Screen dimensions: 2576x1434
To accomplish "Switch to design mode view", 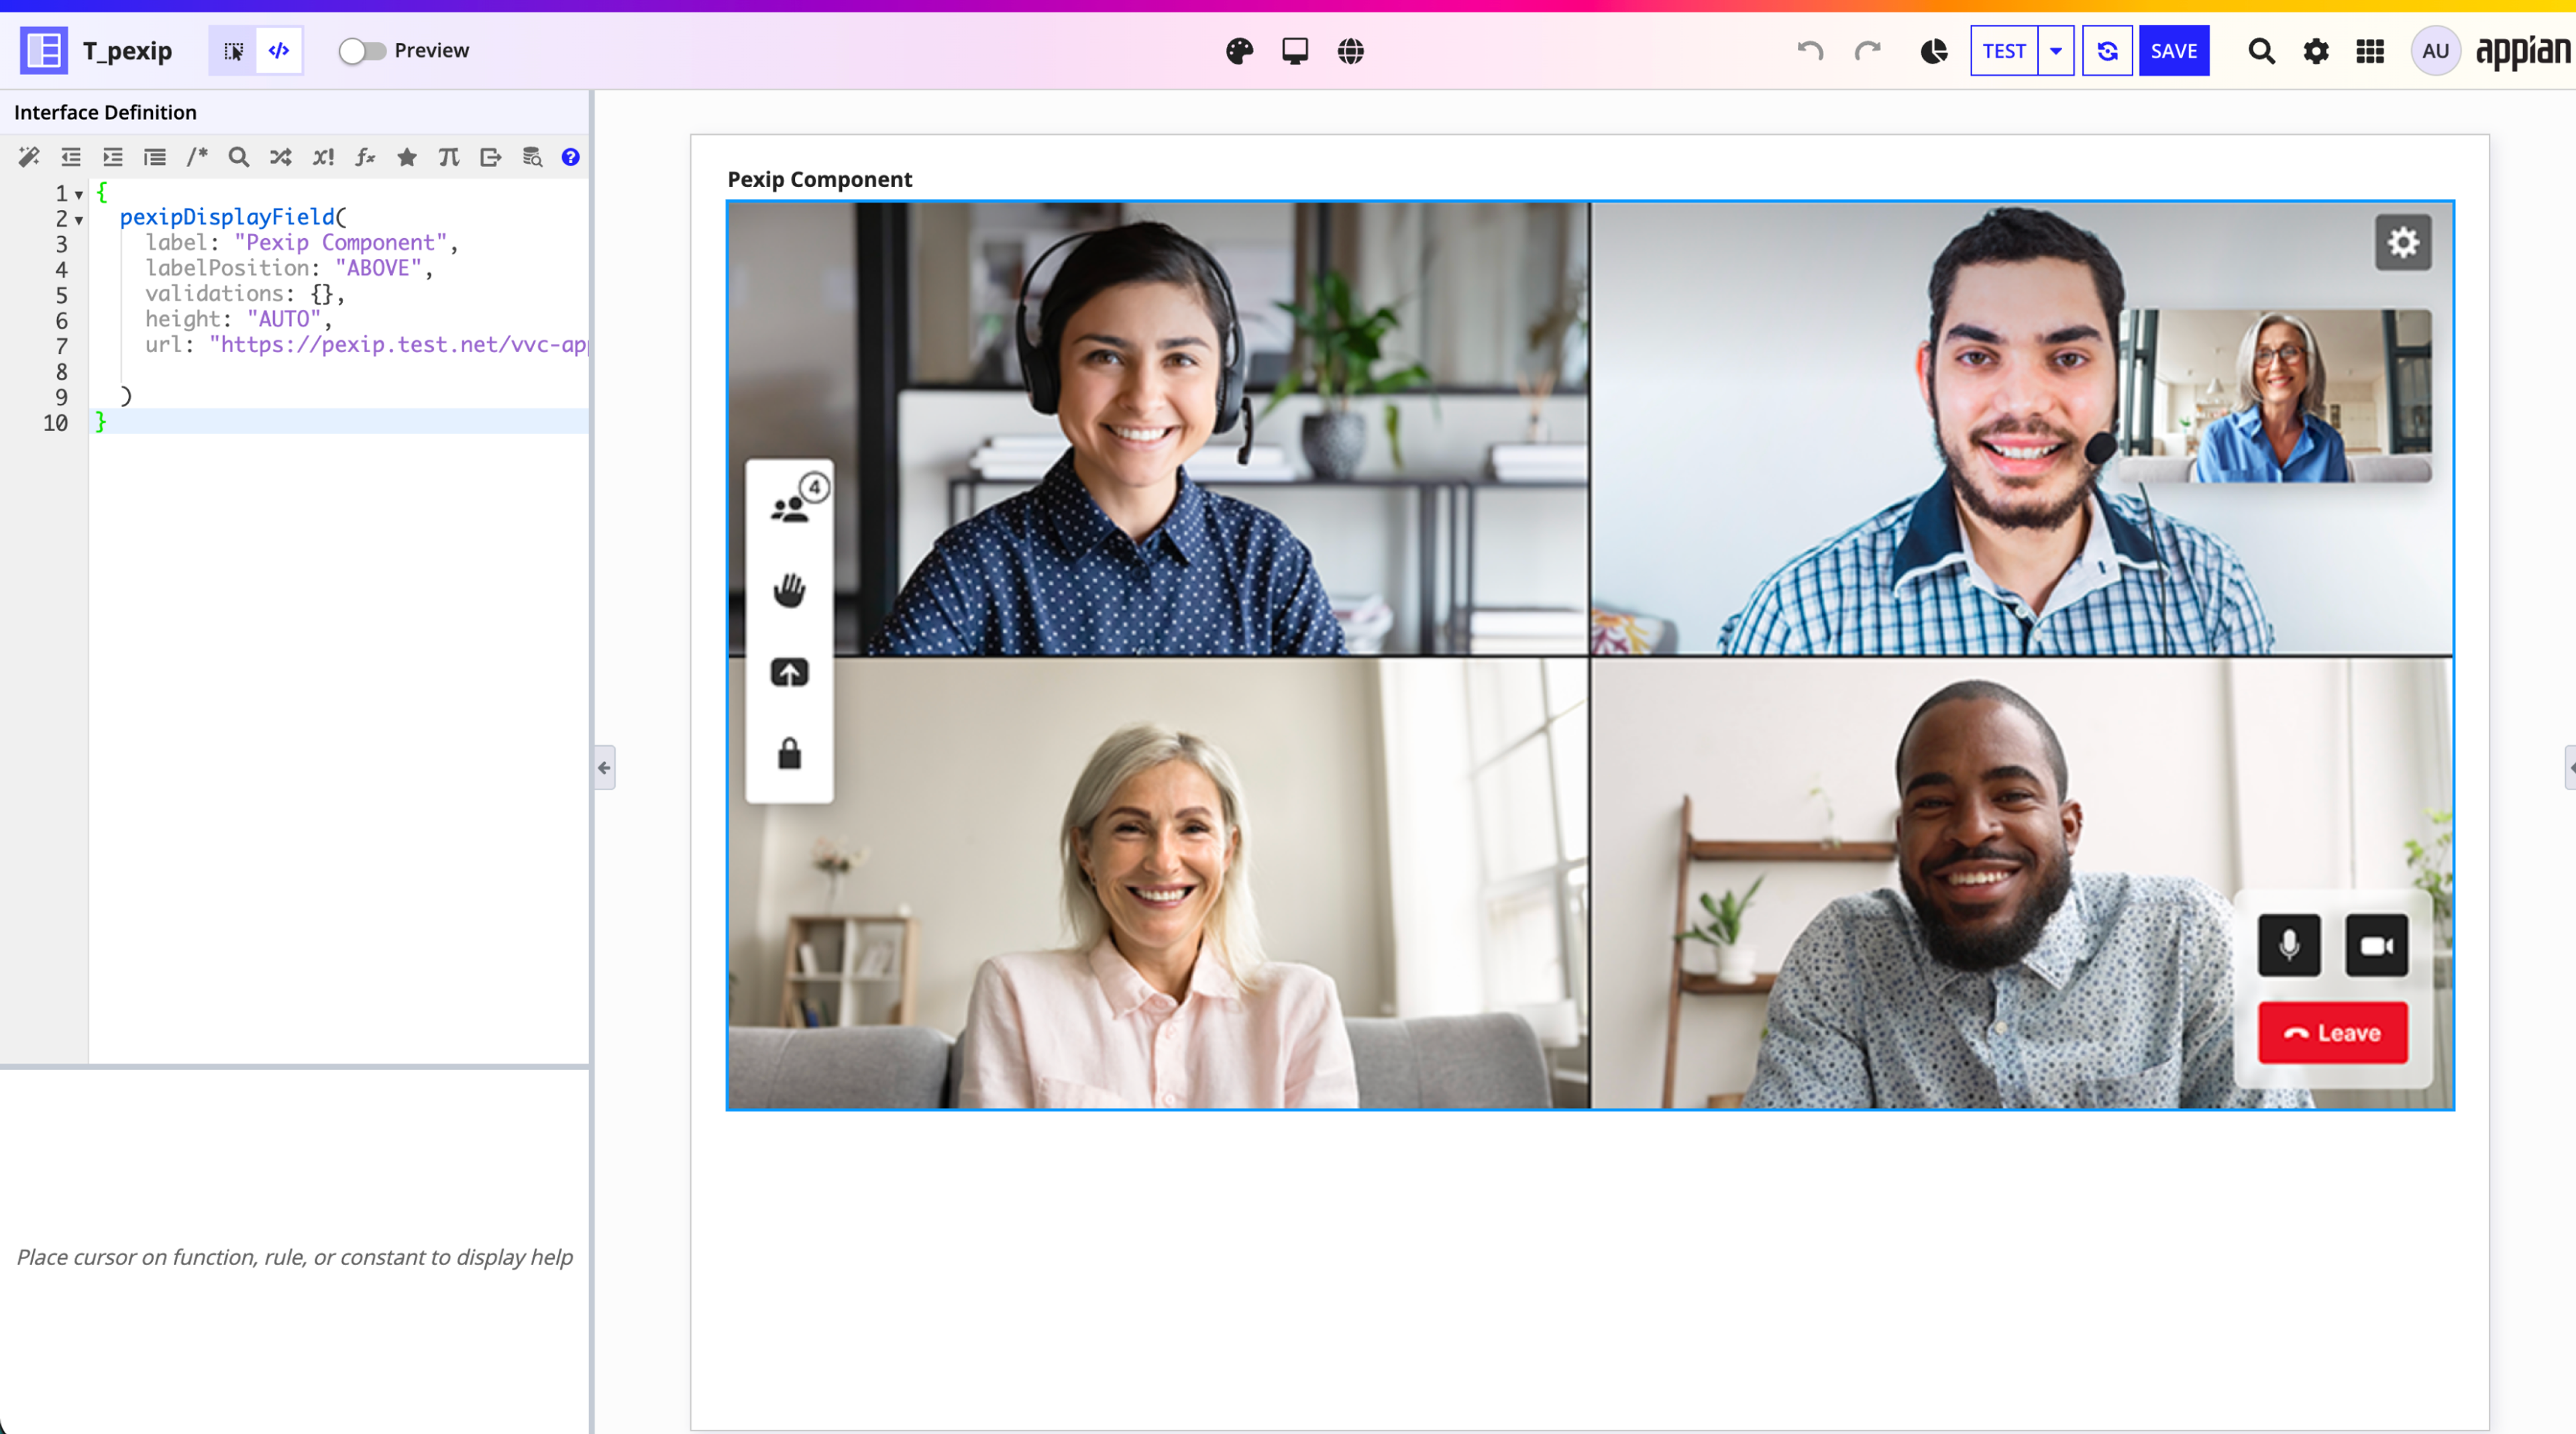I will 233,51.
